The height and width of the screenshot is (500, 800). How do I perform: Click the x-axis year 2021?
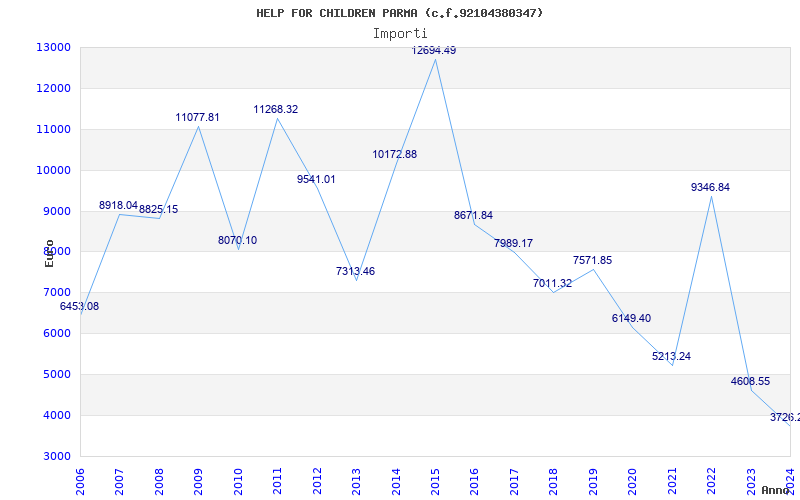(673, 481)
